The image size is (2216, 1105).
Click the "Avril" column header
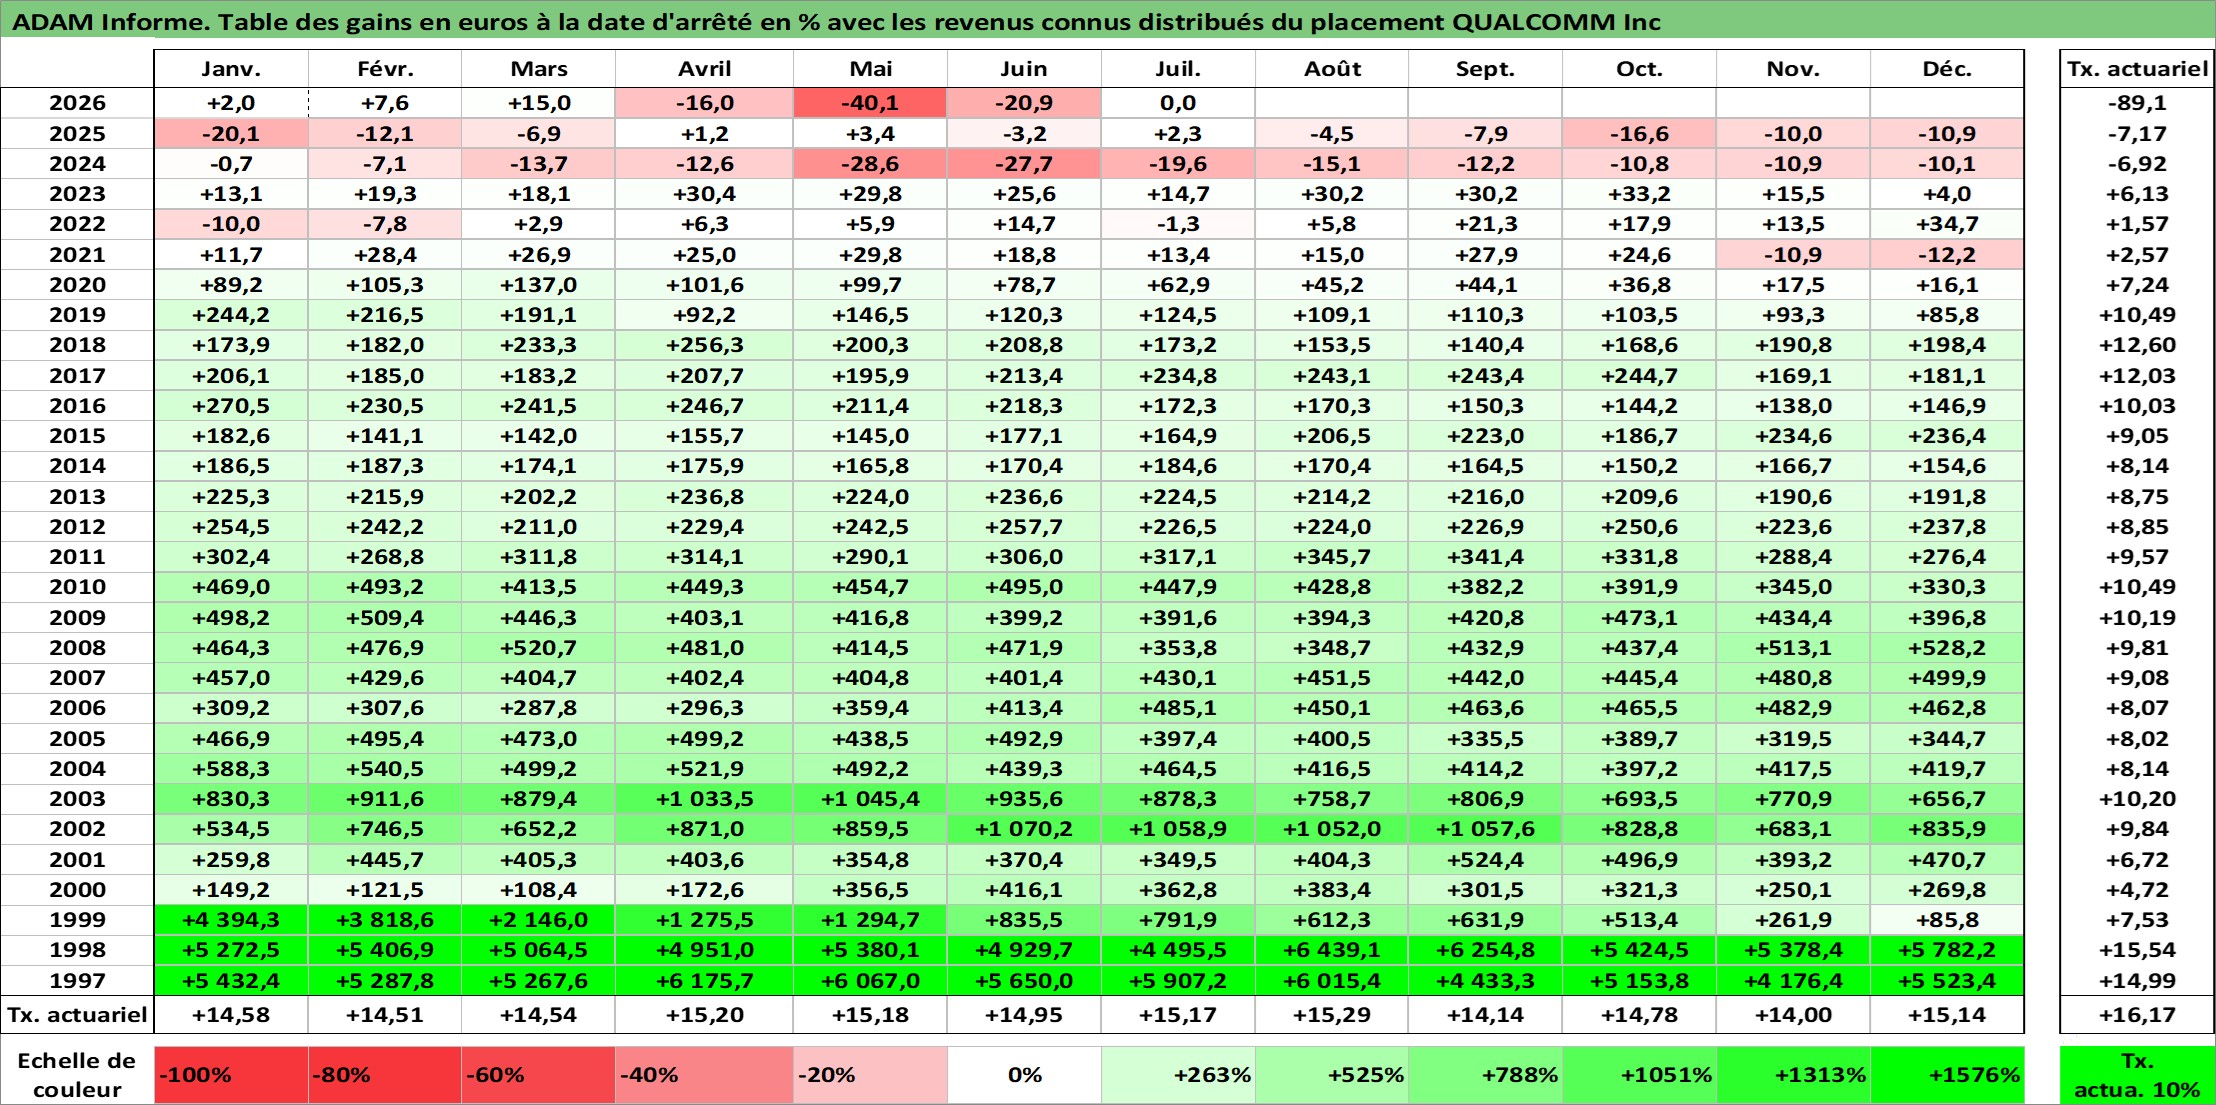[x=705, y=69]
